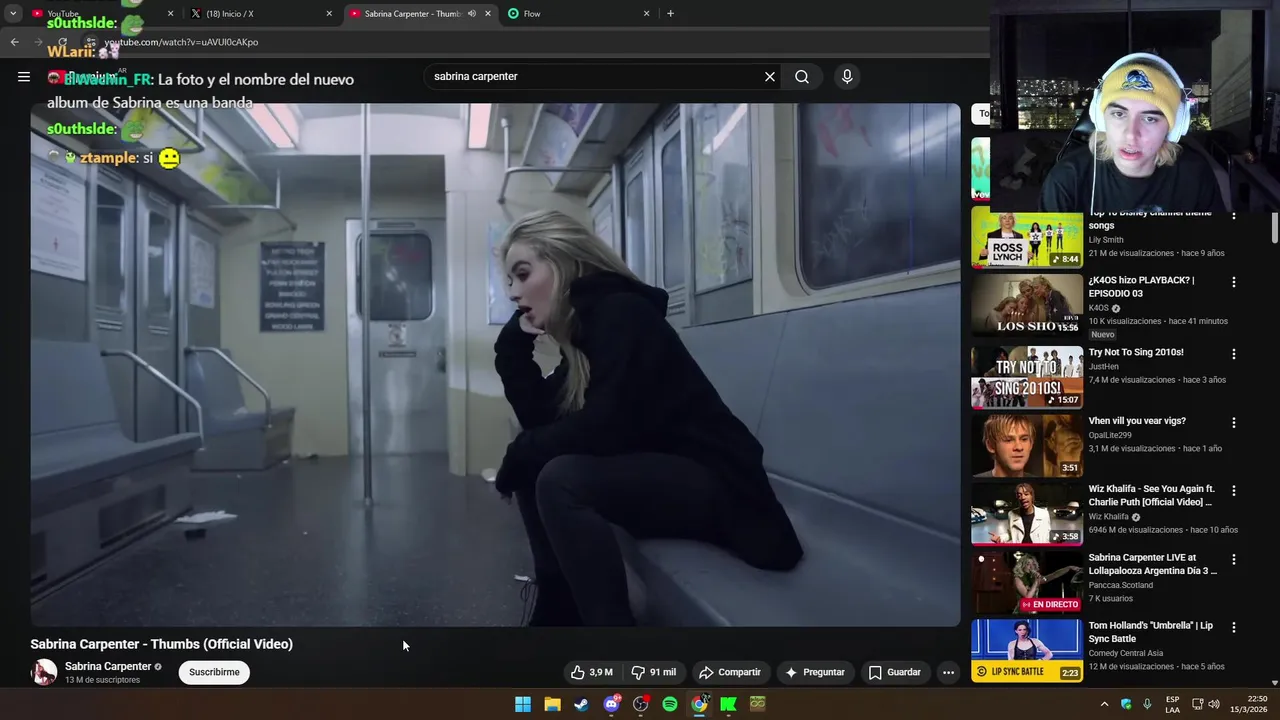This screenshot has height=720, width=1280.
Task: Open the YouTube guide hamburger menu
Action: (24, 76)
